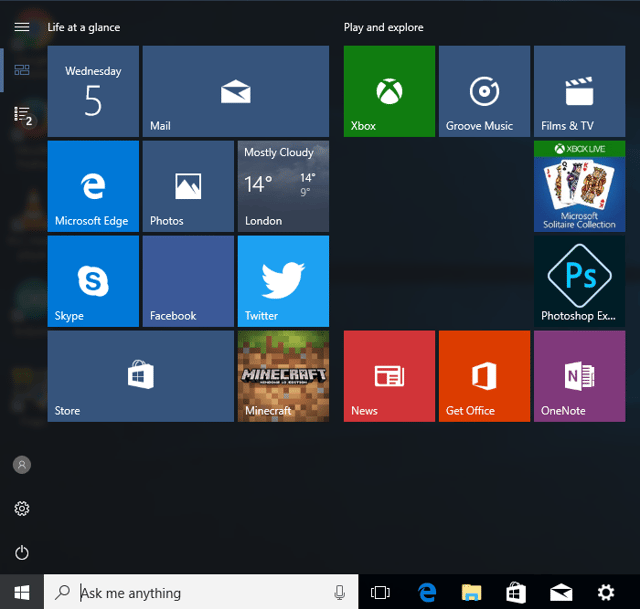Click the Windows Start button
Image resolution: width=640 pixels, height=609 pixels.
click(22, 592)
